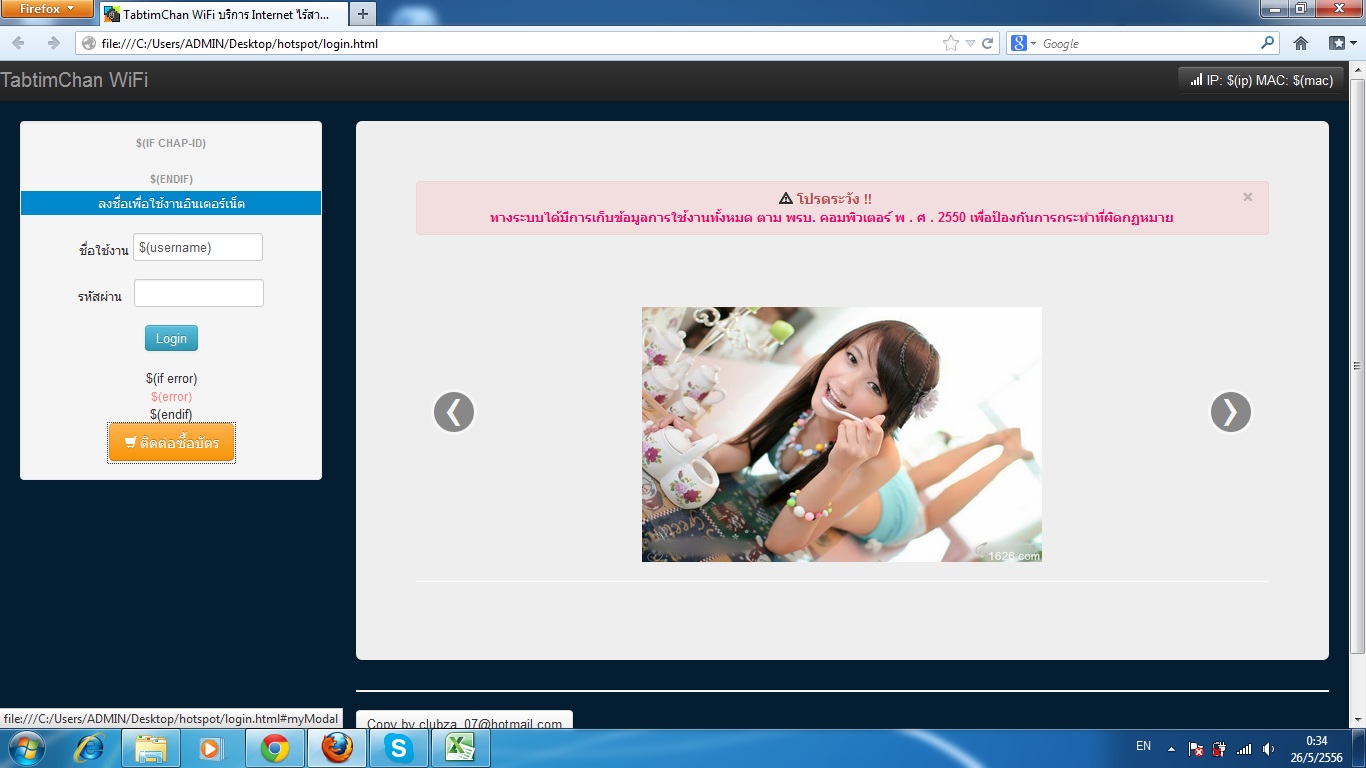Open the orange Firefox menu button
Viewport: 1366px width, 768px height.
[x=47, y=9]
